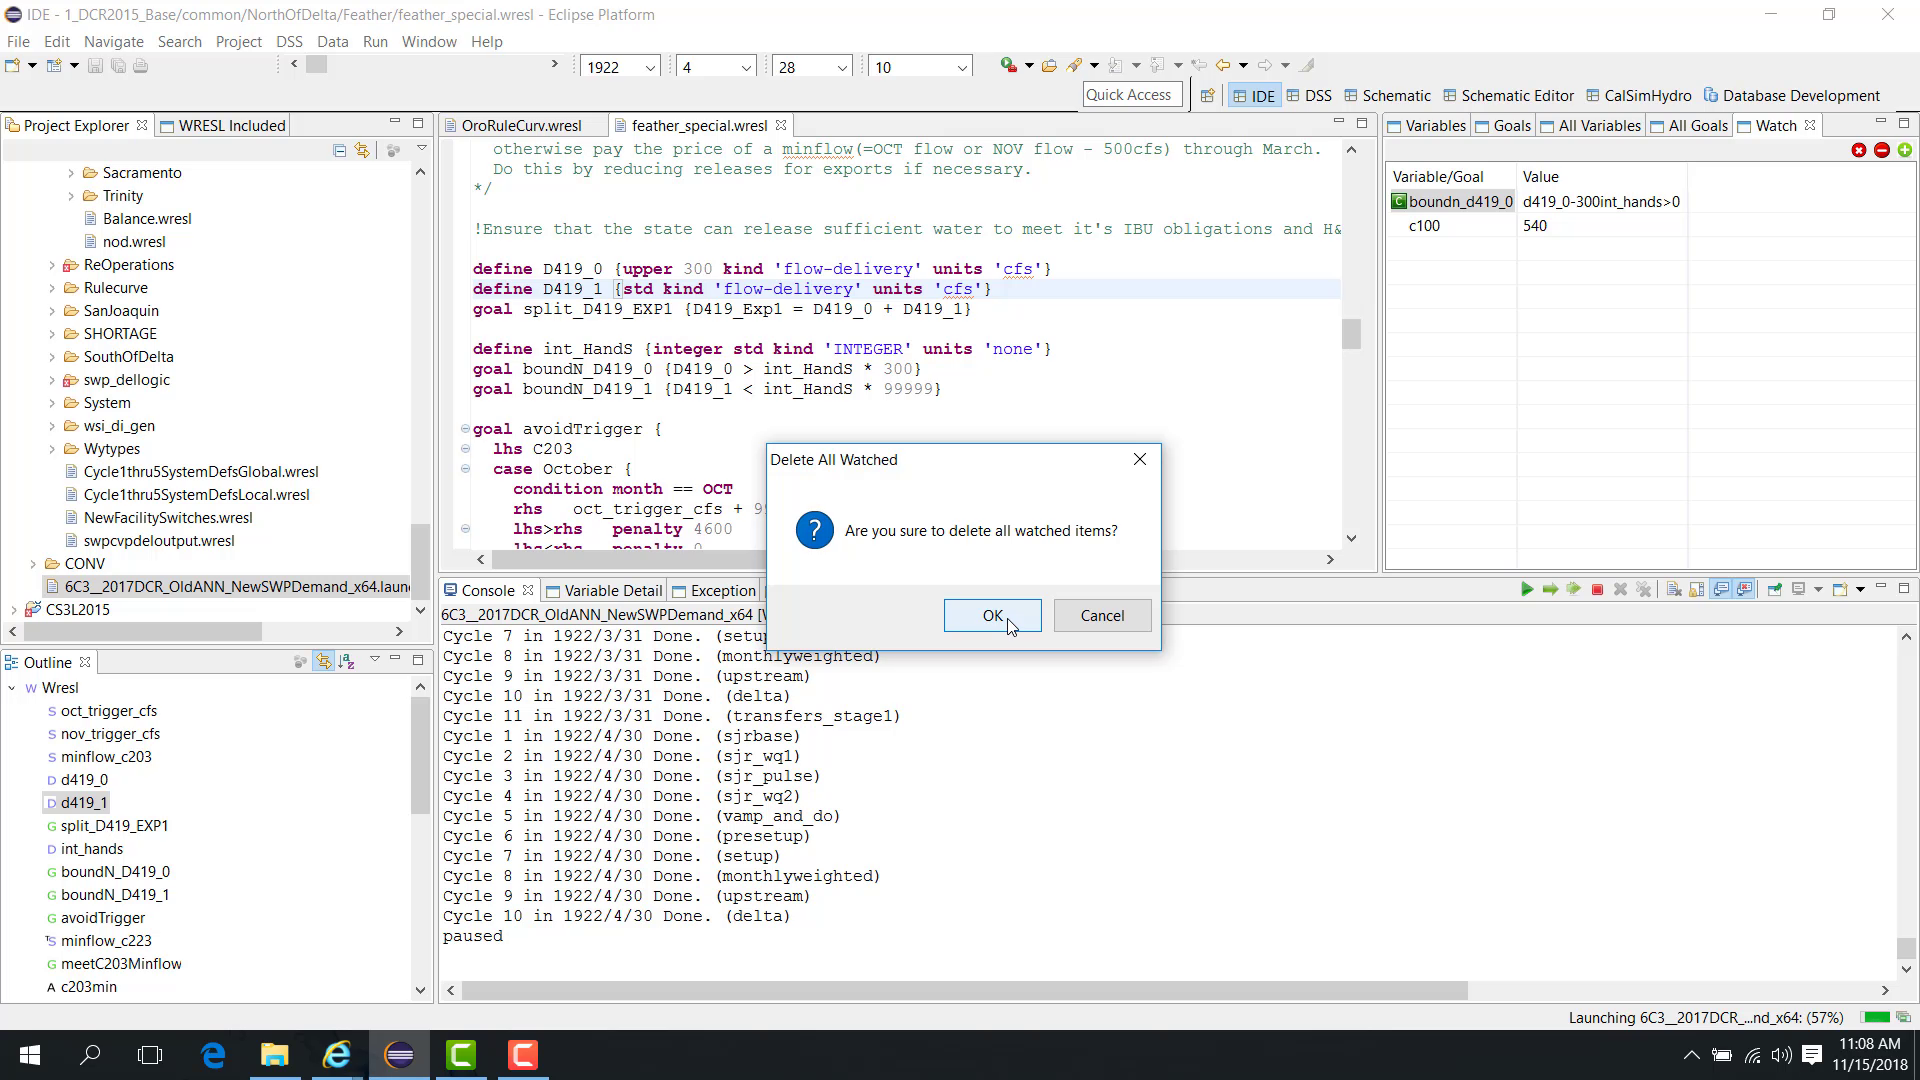1920x1080 pixels.
Task: Click the Display Selected Console monitor icon
Action: click(x=1798, y=589)
